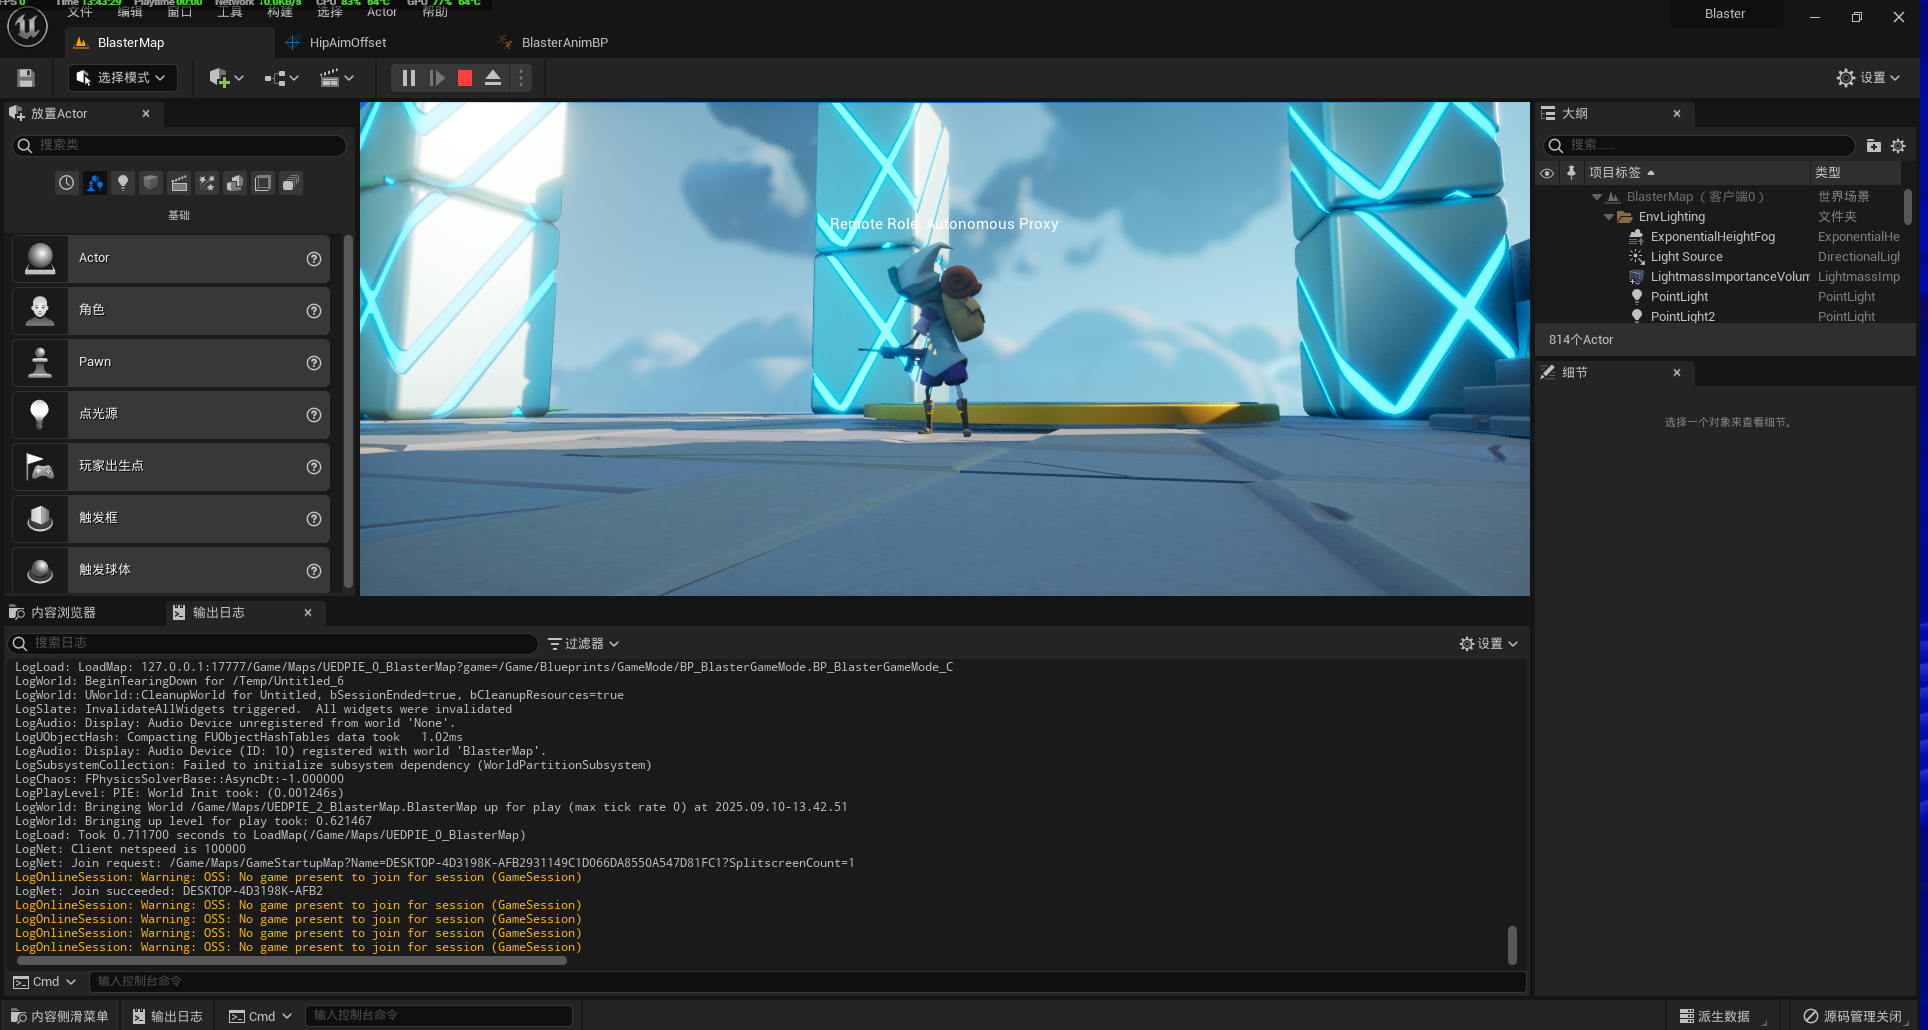Show recently placed actors clock filter
The width and height of the screenshot is (1928, 1030).
click(66, 183)
